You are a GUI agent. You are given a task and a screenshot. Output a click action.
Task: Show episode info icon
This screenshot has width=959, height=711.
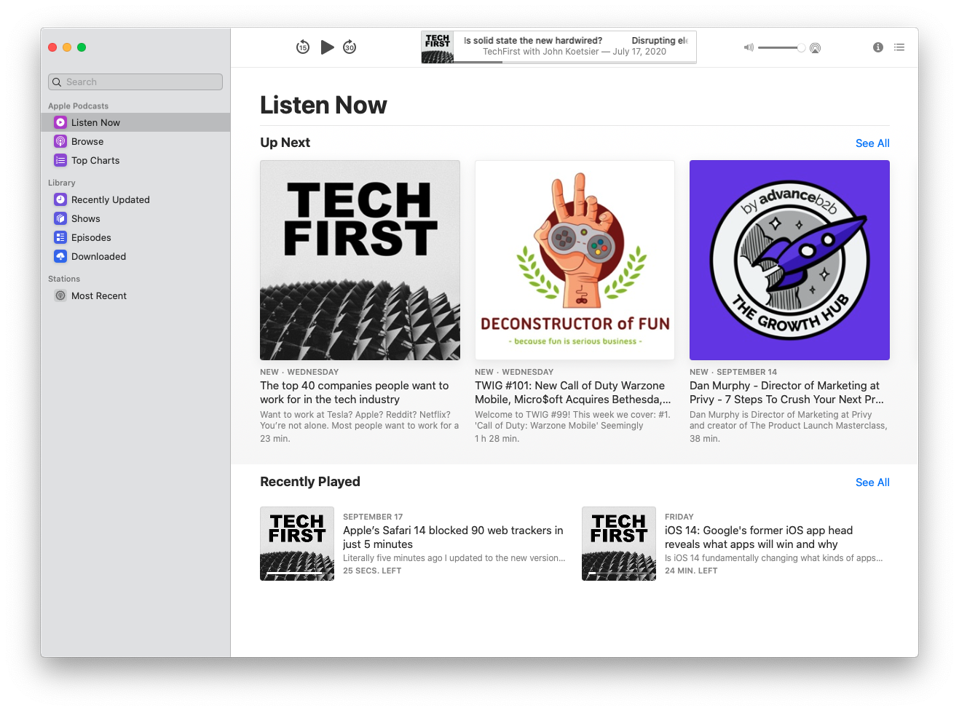(878, 47)
